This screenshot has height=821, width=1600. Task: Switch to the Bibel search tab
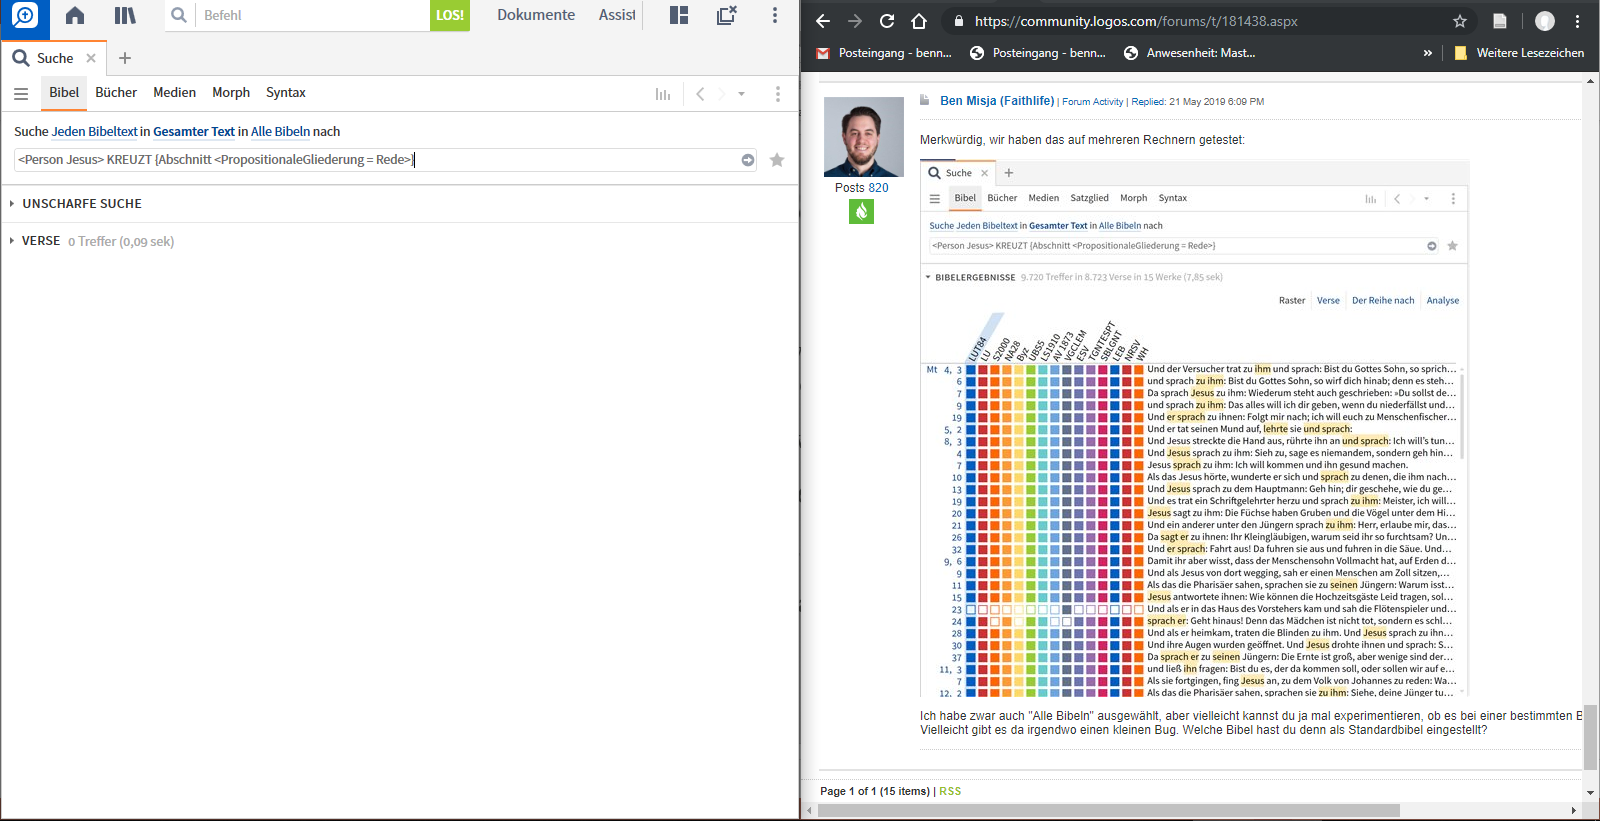point(64,92)
